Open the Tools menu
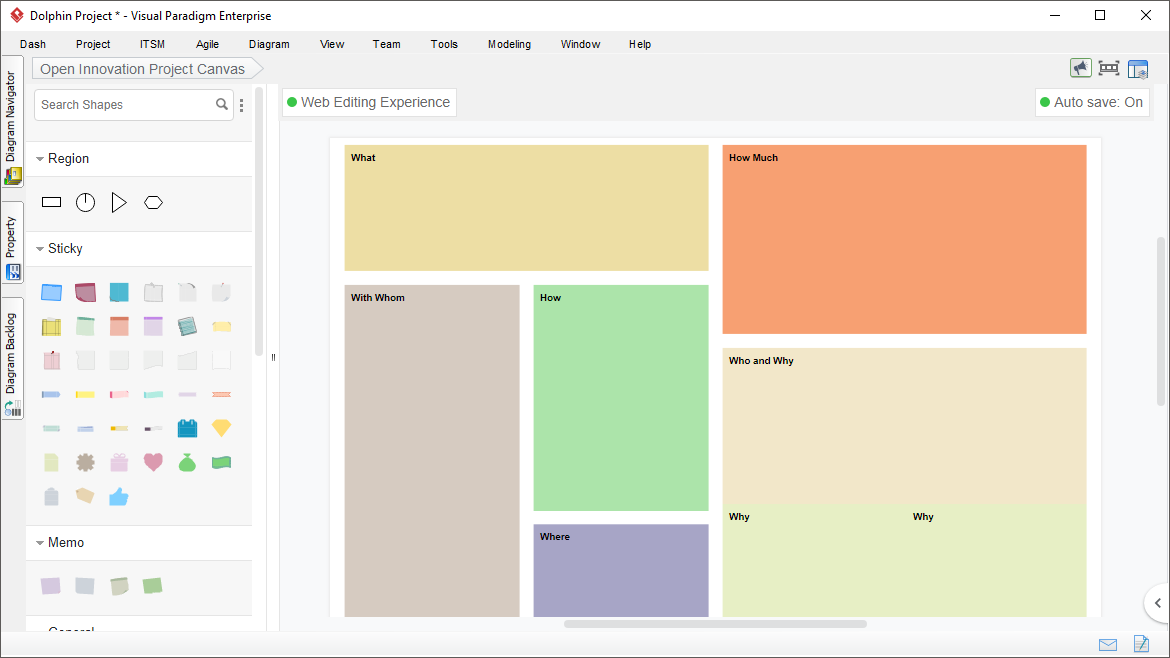The height and width of the screenshot is (658, 1170). point(444,44)
